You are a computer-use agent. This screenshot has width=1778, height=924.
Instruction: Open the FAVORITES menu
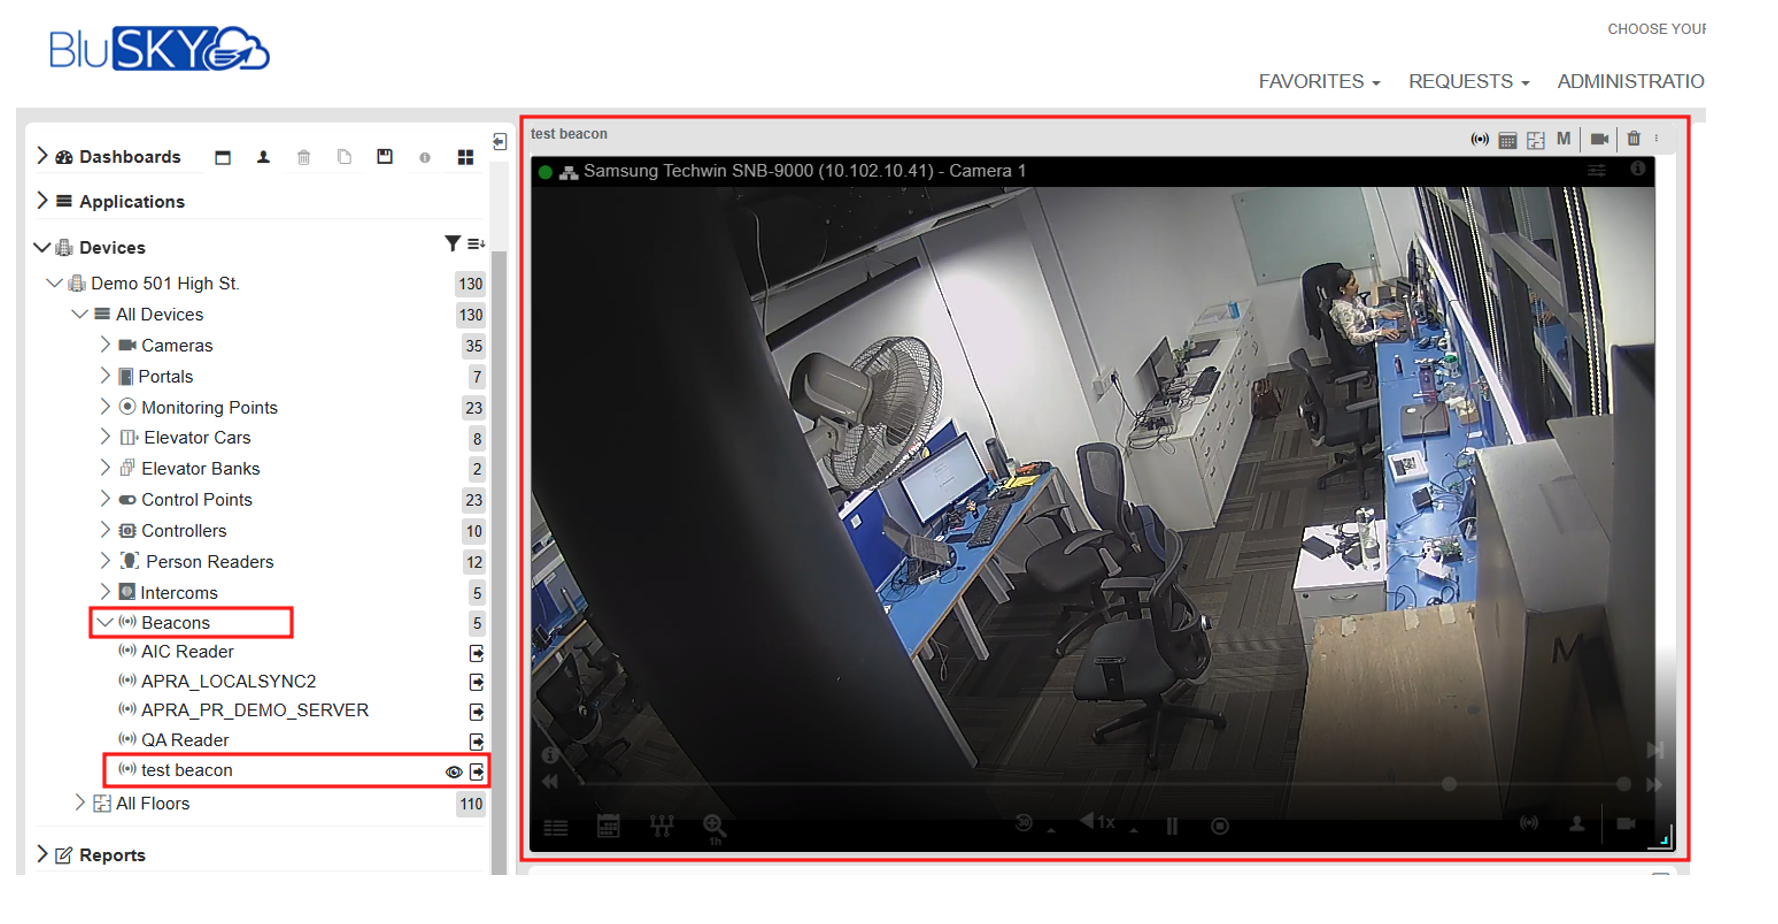pos(1318,82)
